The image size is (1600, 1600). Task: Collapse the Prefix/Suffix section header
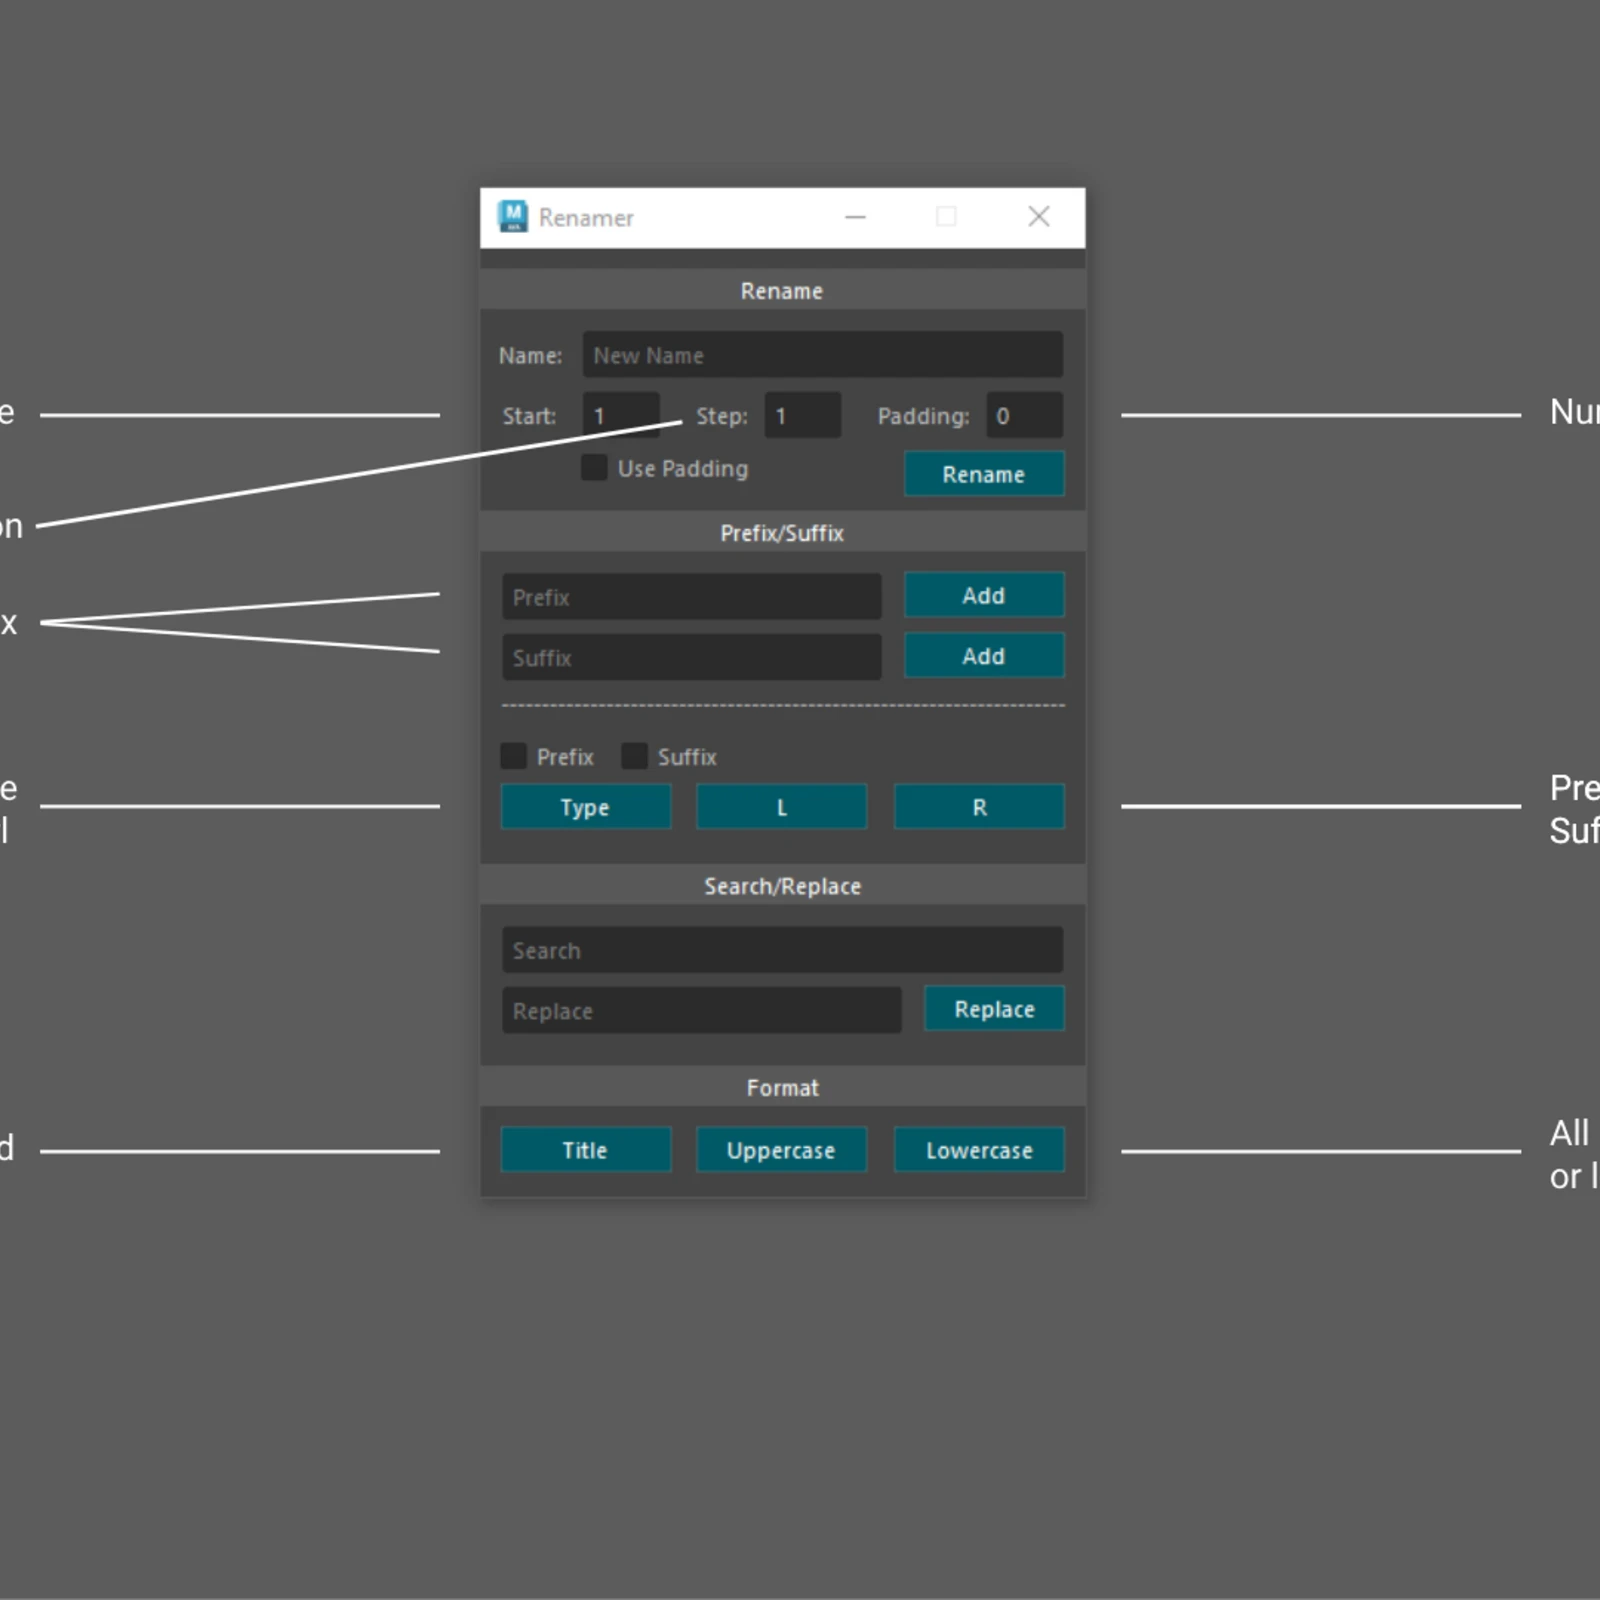pos(782,533)
